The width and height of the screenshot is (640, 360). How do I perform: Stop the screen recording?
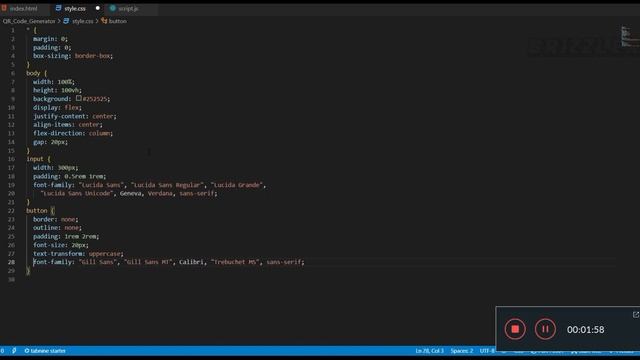pyautogui.click(x=515, y=329)
